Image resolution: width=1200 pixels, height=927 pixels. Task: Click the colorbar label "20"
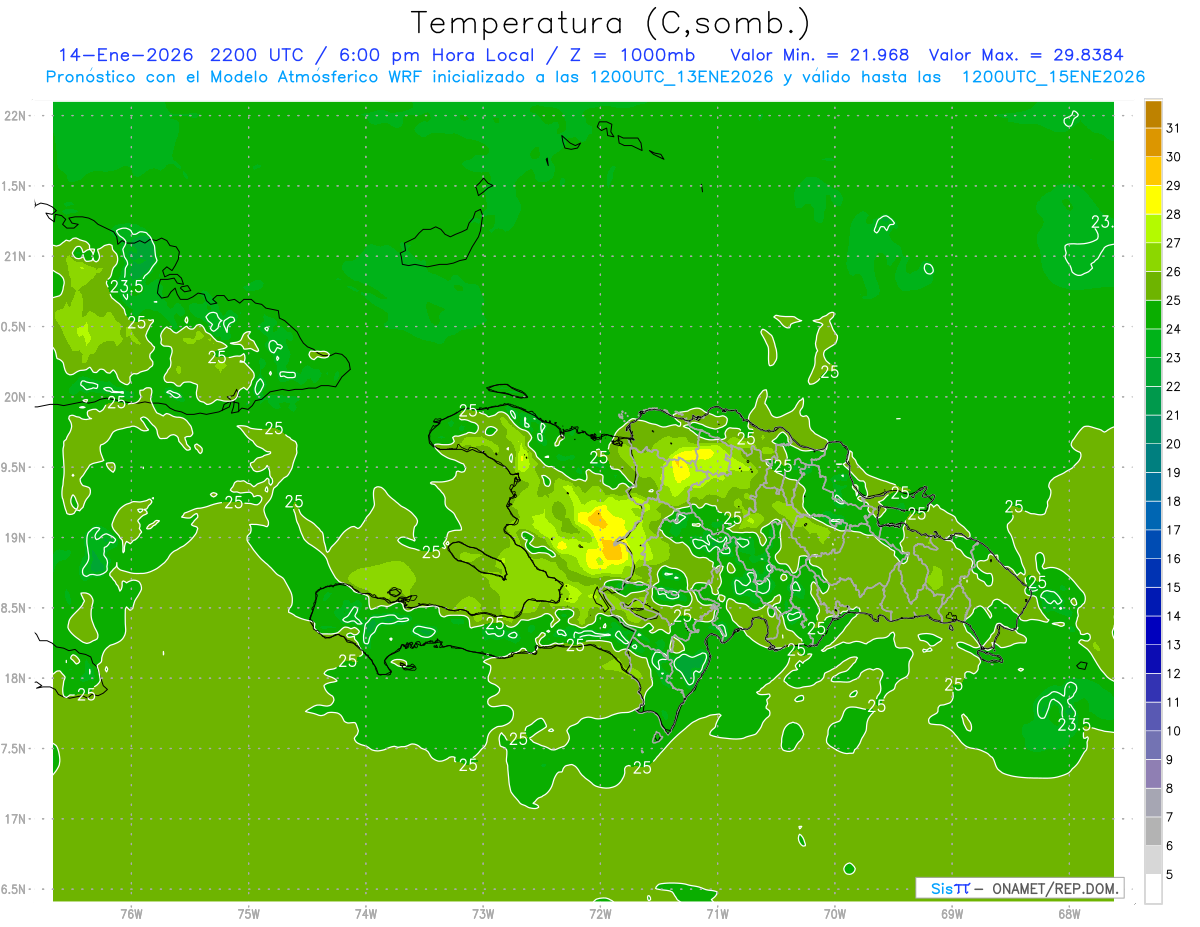pos(1174,444)
